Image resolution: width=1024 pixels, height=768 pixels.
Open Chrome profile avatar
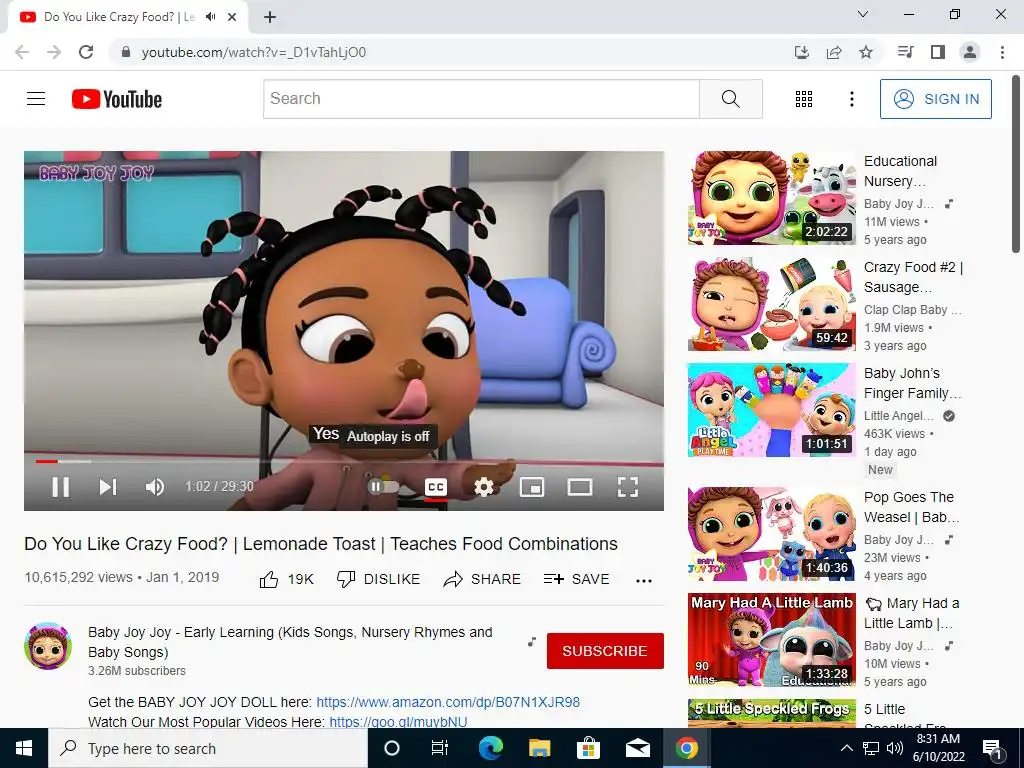tap(970, 52)
